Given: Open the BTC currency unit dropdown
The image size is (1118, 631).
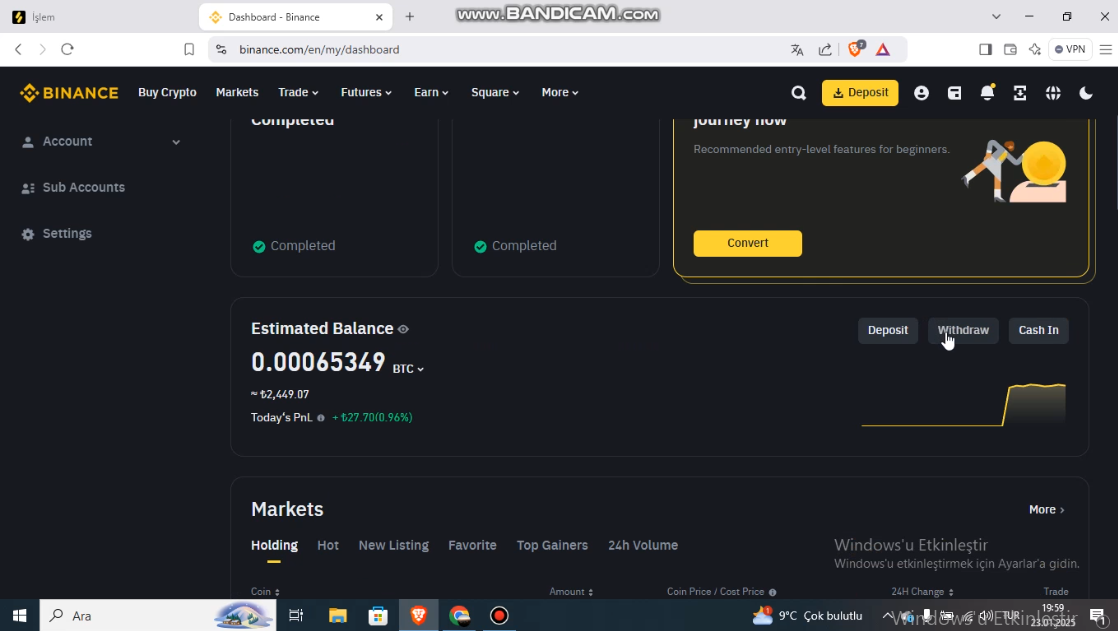Looking at the screenshot, I should click(x=408, y=369).
